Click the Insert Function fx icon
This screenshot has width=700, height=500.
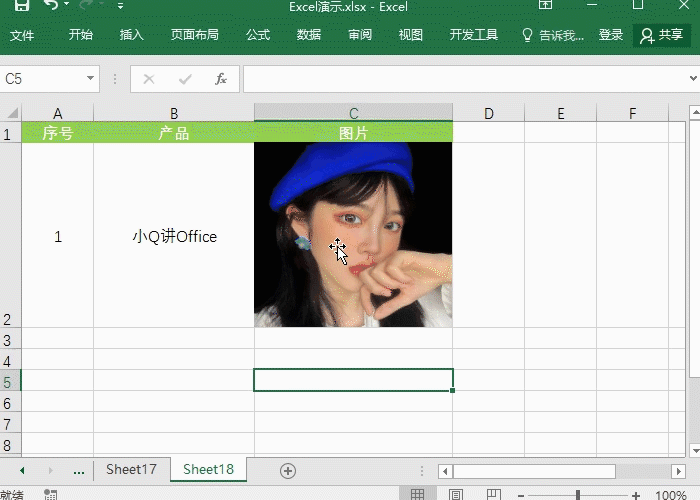pyautogui.click(x=221, y=79)
